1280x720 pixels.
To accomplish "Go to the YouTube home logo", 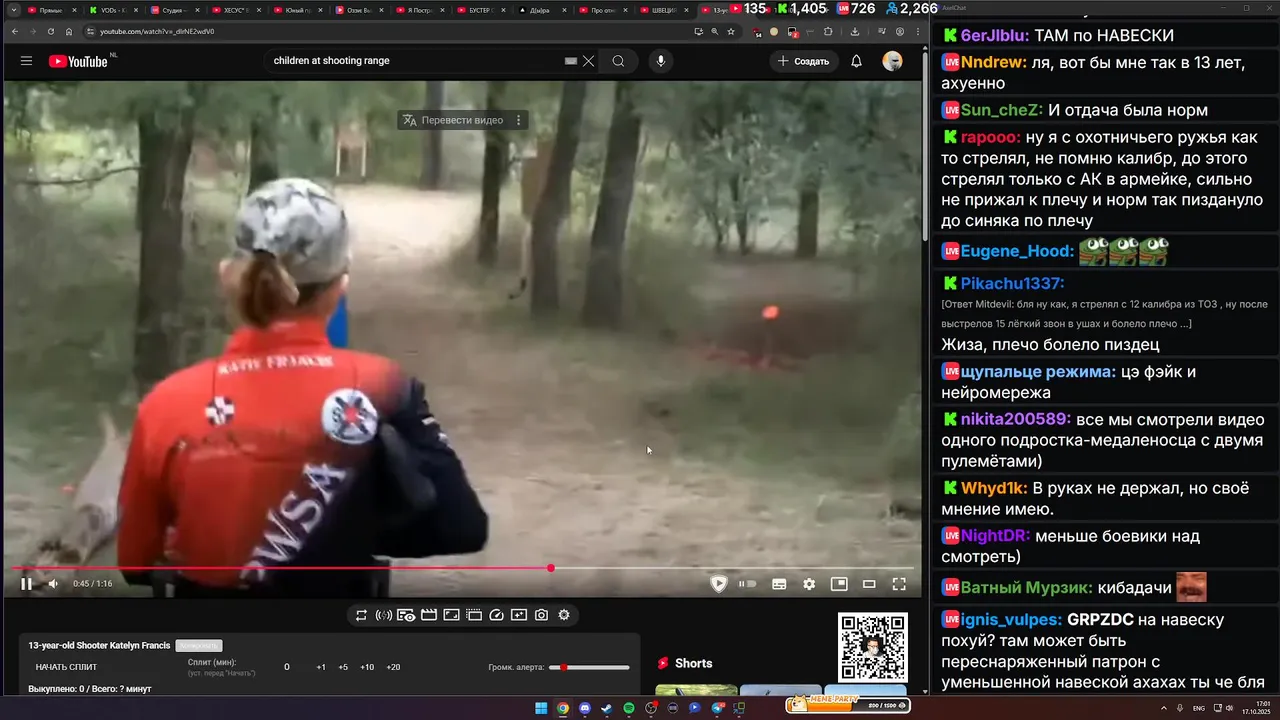I will click(78, 61).
